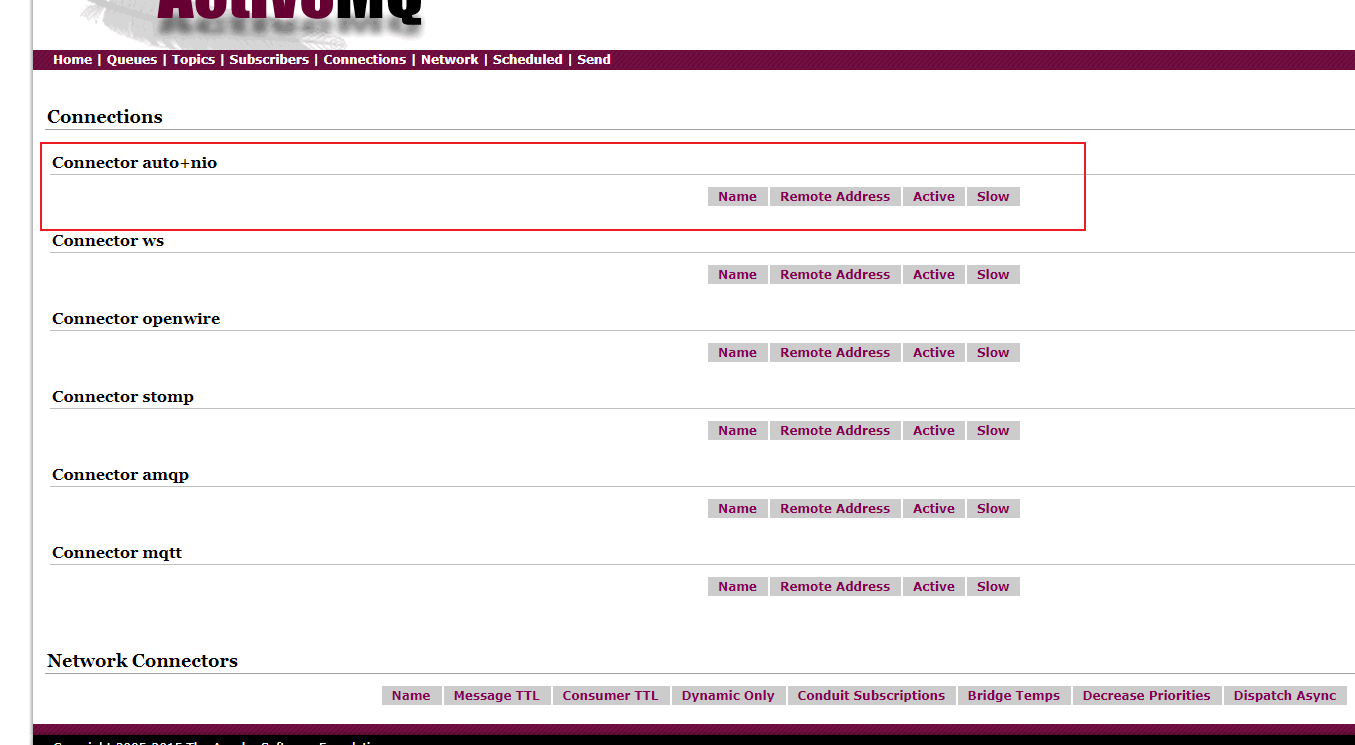Click Name header in Network Connectors table

click(x=411, y=696)
